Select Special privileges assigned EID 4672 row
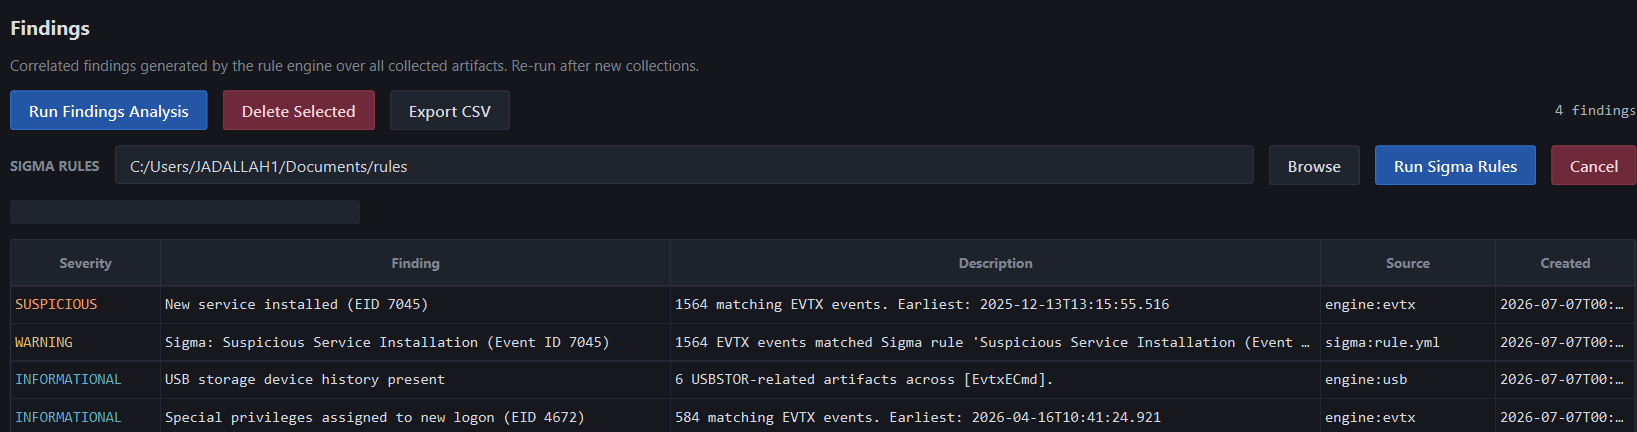This screenshot has width=1637, height=432. (x=823, y=416)
